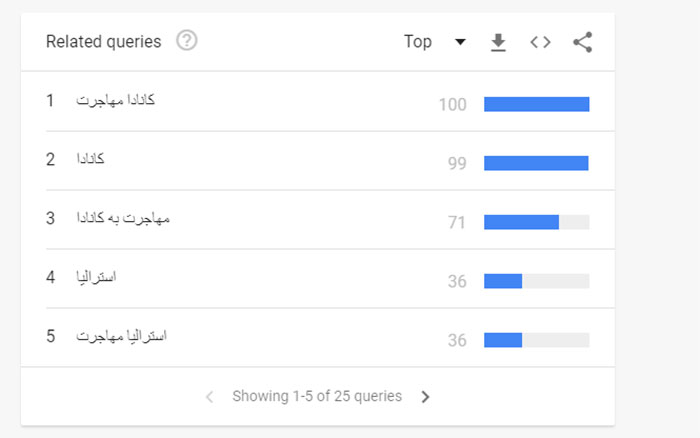The height and width of the screenshot is (438, 700).
Task: Share the Related queries card
Action: pyautogui.click(x=583, y=42)
